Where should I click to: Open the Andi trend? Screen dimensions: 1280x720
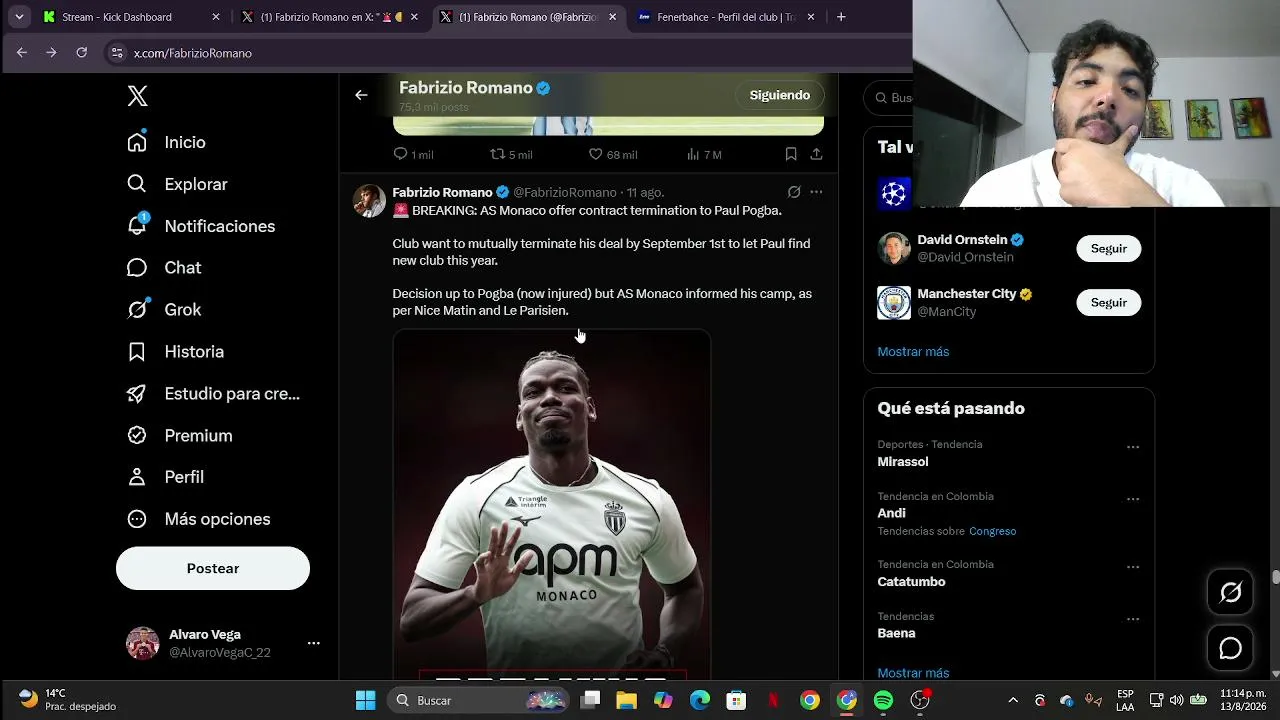pos(891,513)
